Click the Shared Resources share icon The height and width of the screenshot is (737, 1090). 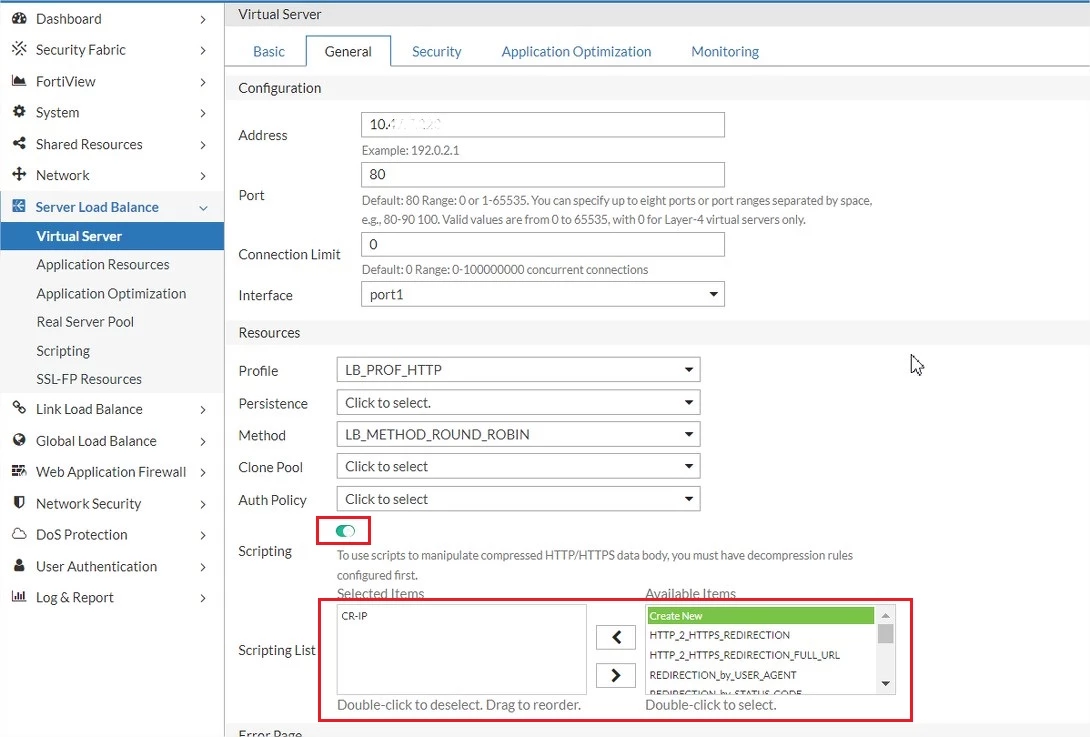19,143
